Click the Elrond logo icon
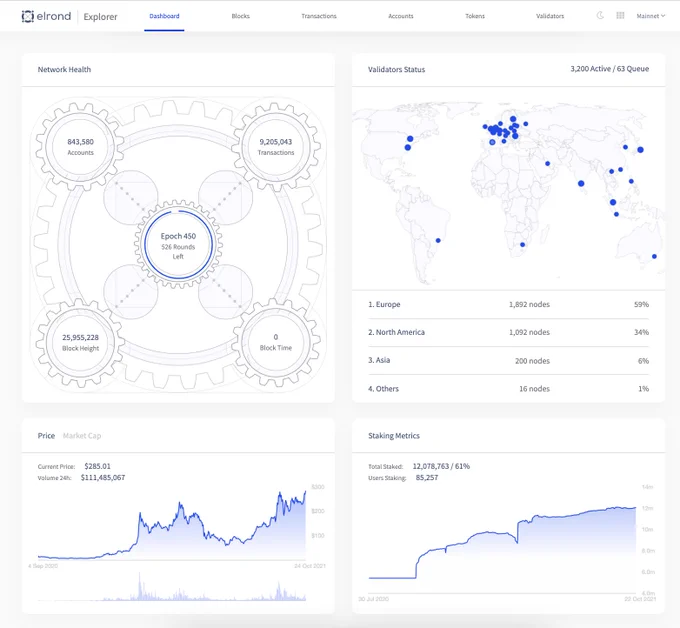Viewport: 680px width, 628px height. 28,16
